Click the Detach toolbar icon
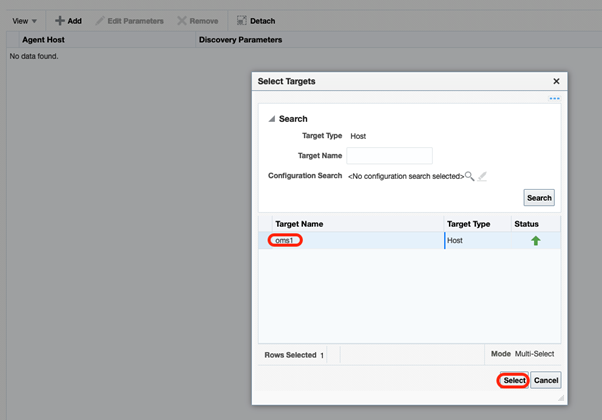Screen dimensions: 602x420 pos(241,20)
